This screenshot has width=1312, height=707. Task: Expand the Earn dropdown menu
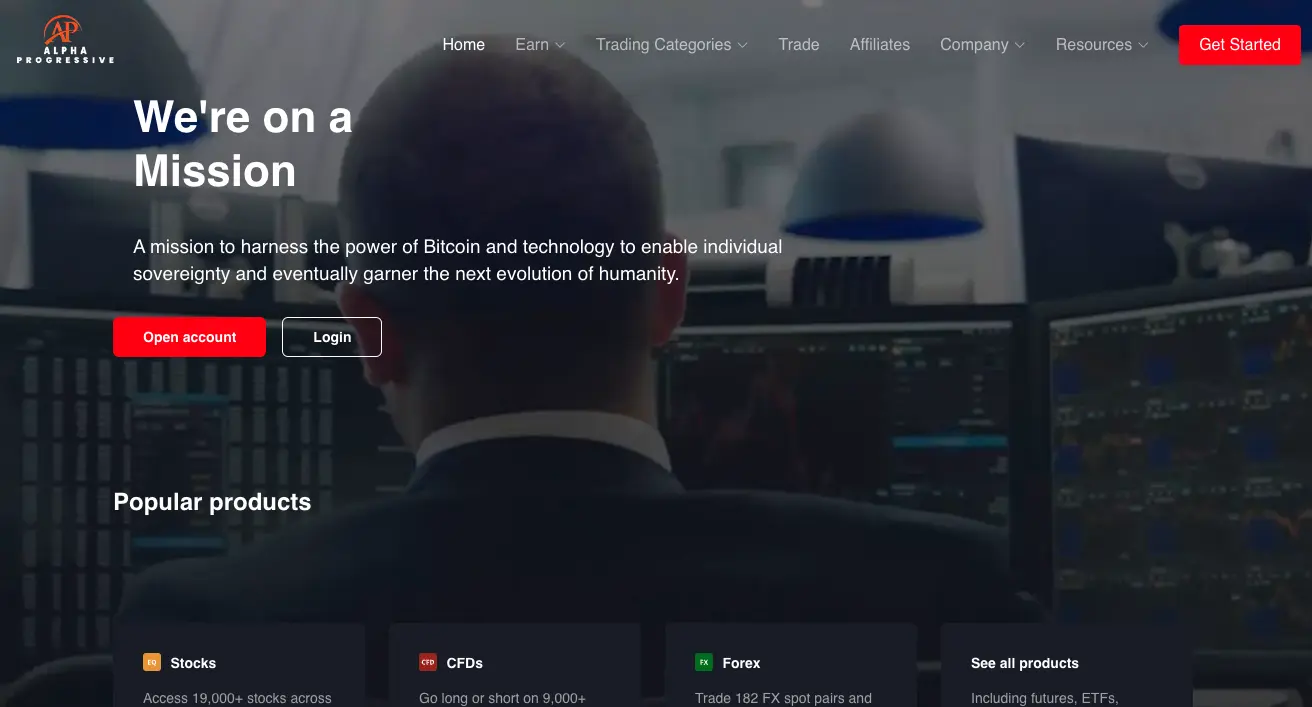coord(540,45)
